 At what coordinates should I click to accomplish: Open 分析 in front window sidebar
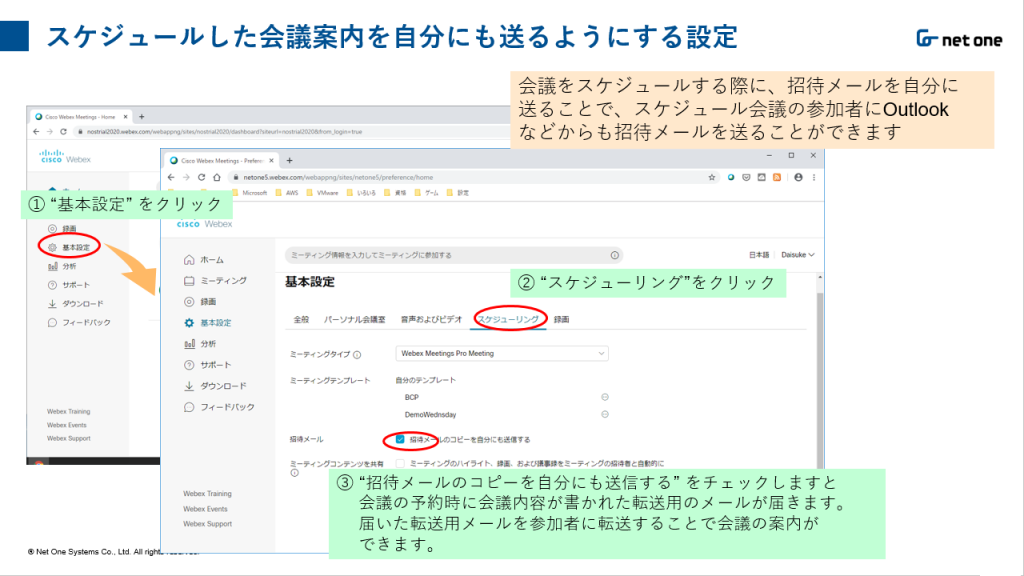(x=200, y=344)
